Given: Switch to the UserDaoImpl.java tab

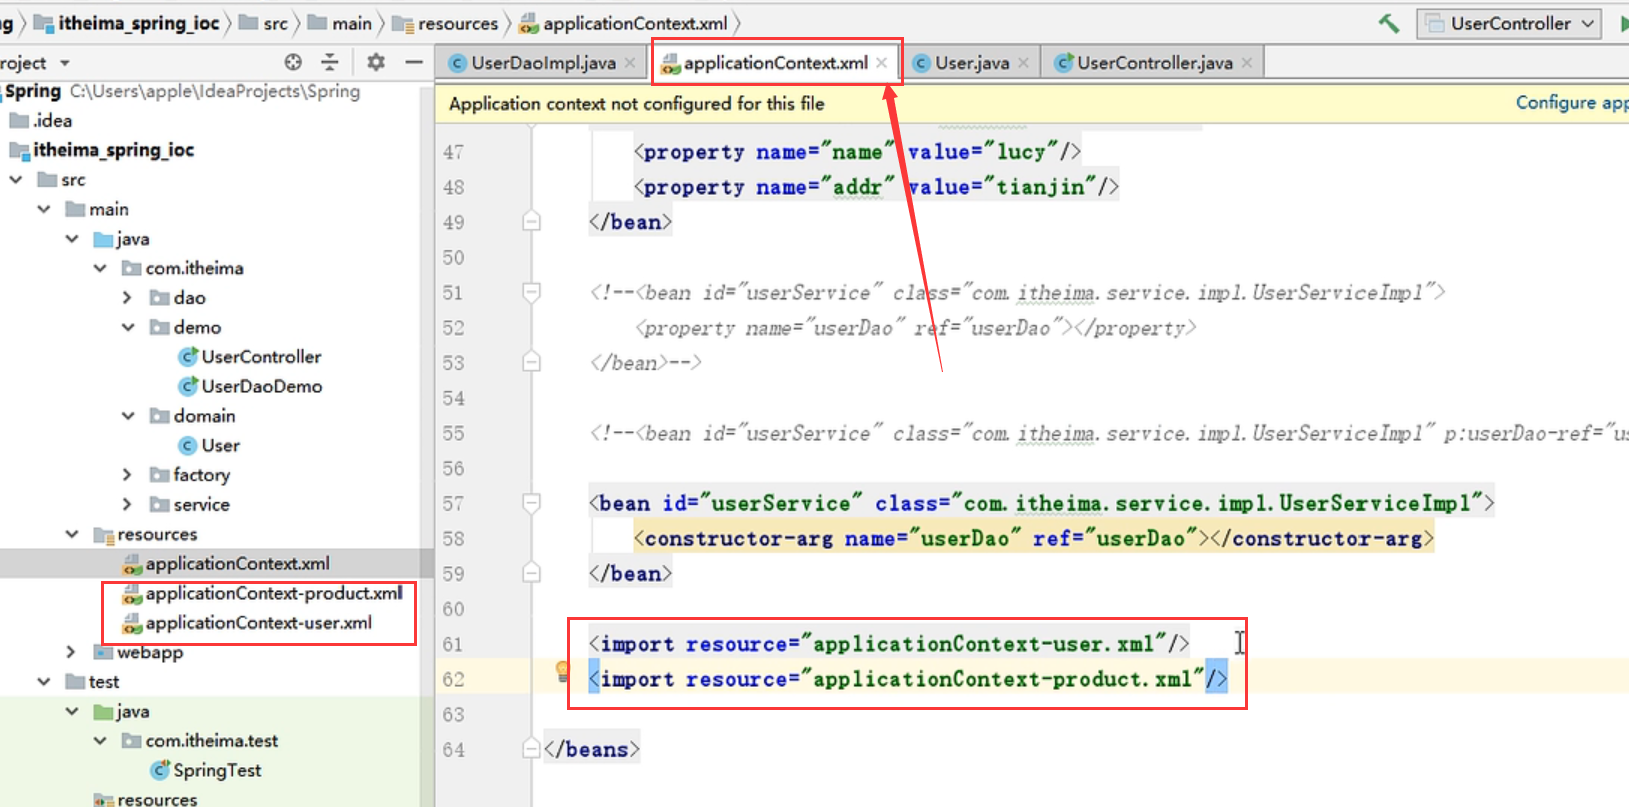Looking at the screenshot, I should (543, 63).
